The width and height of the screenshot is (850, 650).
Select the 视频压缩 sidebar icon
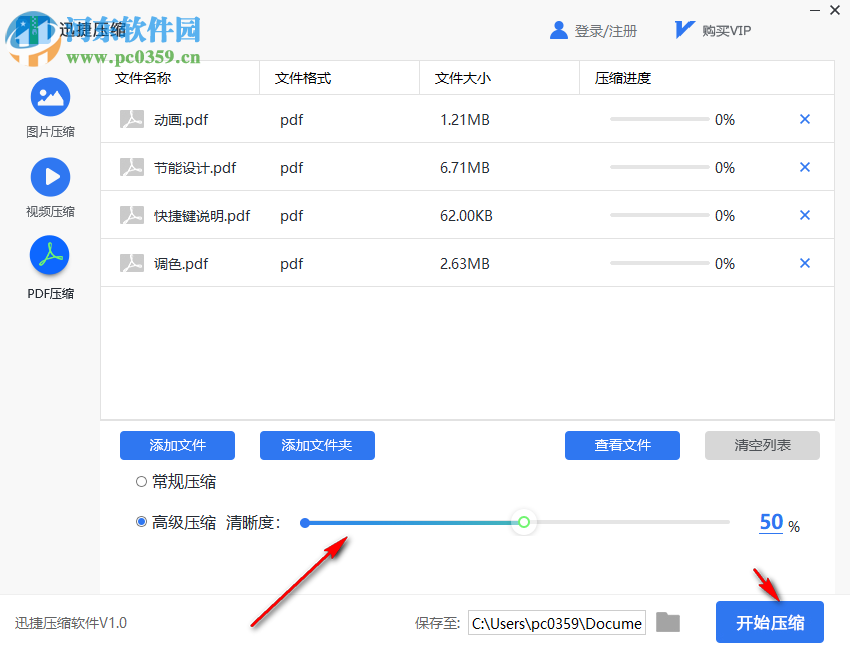50,177
